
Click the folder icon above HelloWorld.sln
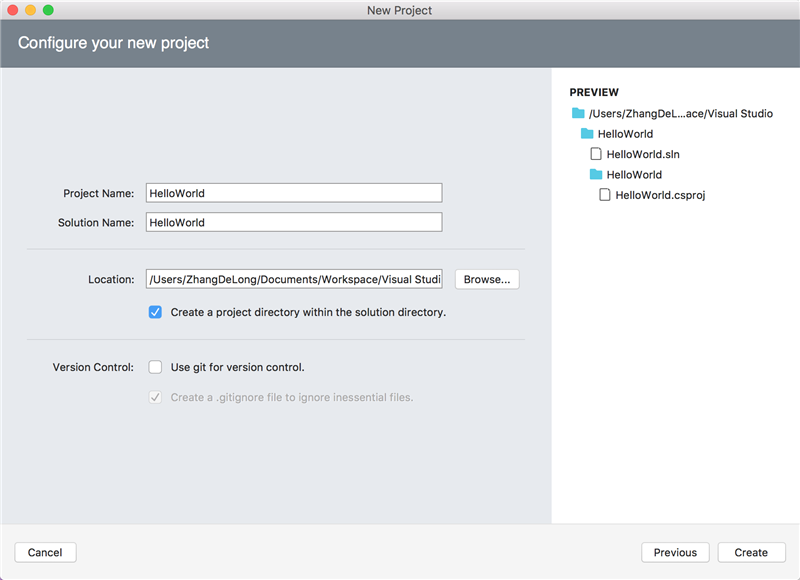point(587,134)
